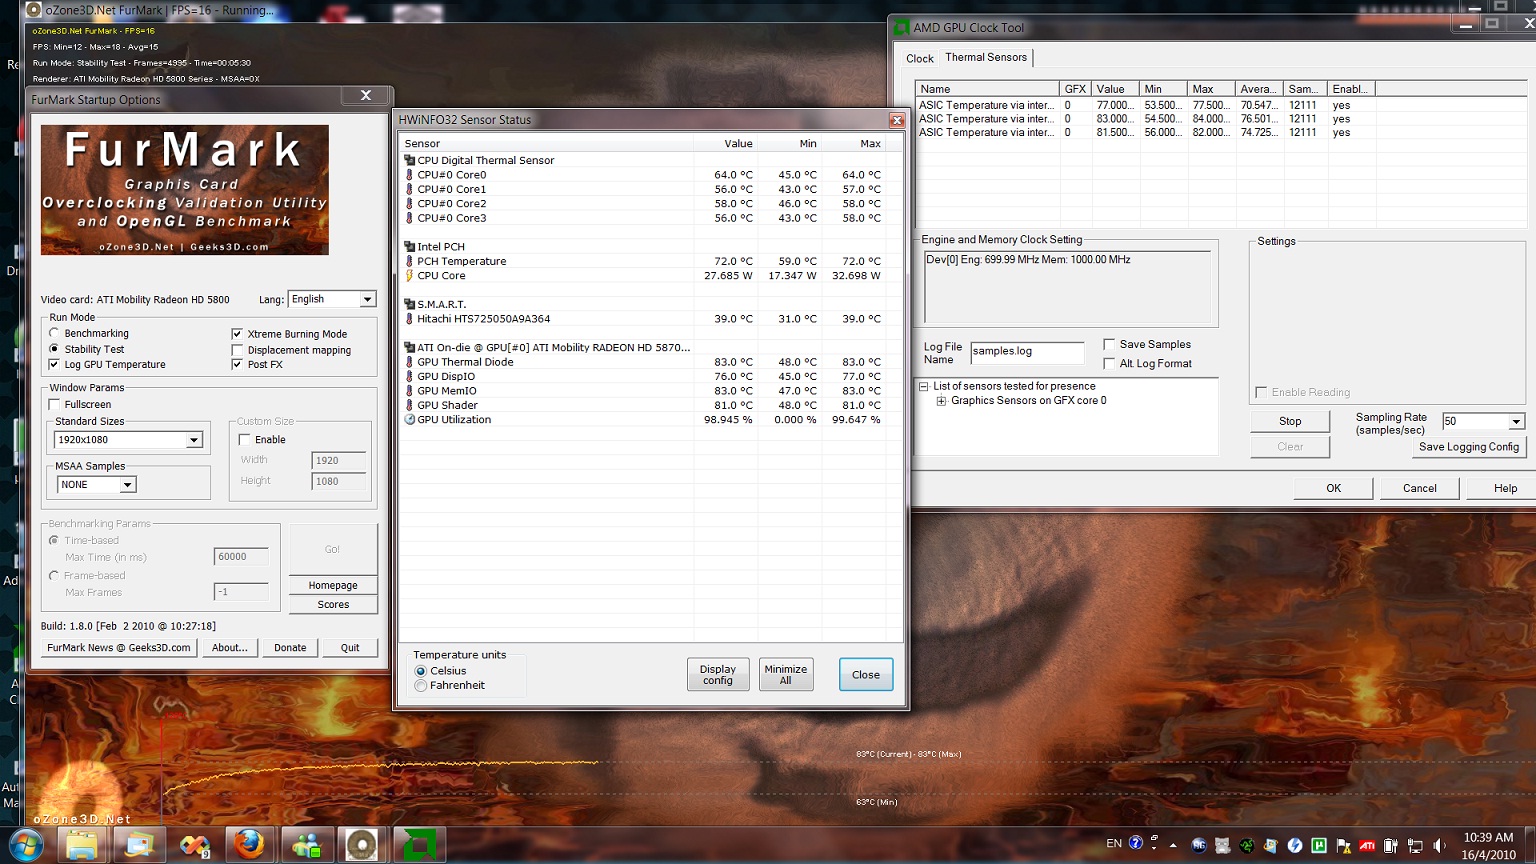
Task: Click the FurMark Homepage button
Action: pyautogui.click(x=333, y=585)
